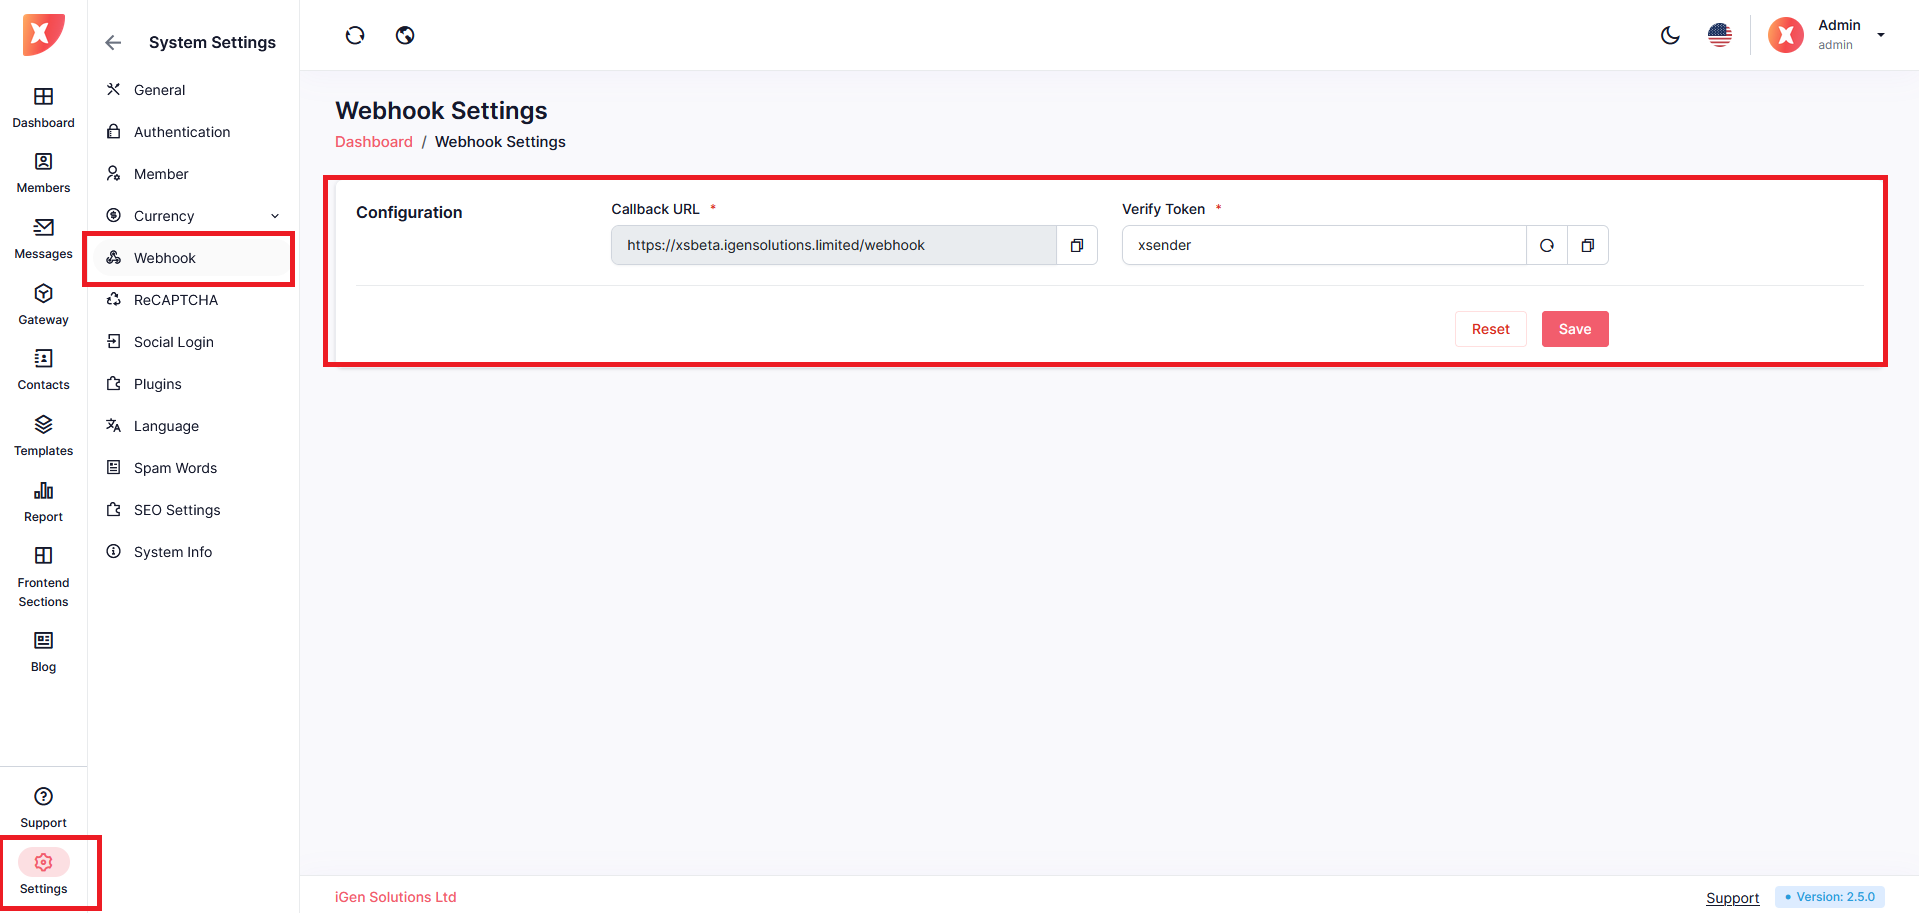The height and width of the screenshot is (913, 1919).
Task: Open the language flag selector
Action: (1720, 36)
